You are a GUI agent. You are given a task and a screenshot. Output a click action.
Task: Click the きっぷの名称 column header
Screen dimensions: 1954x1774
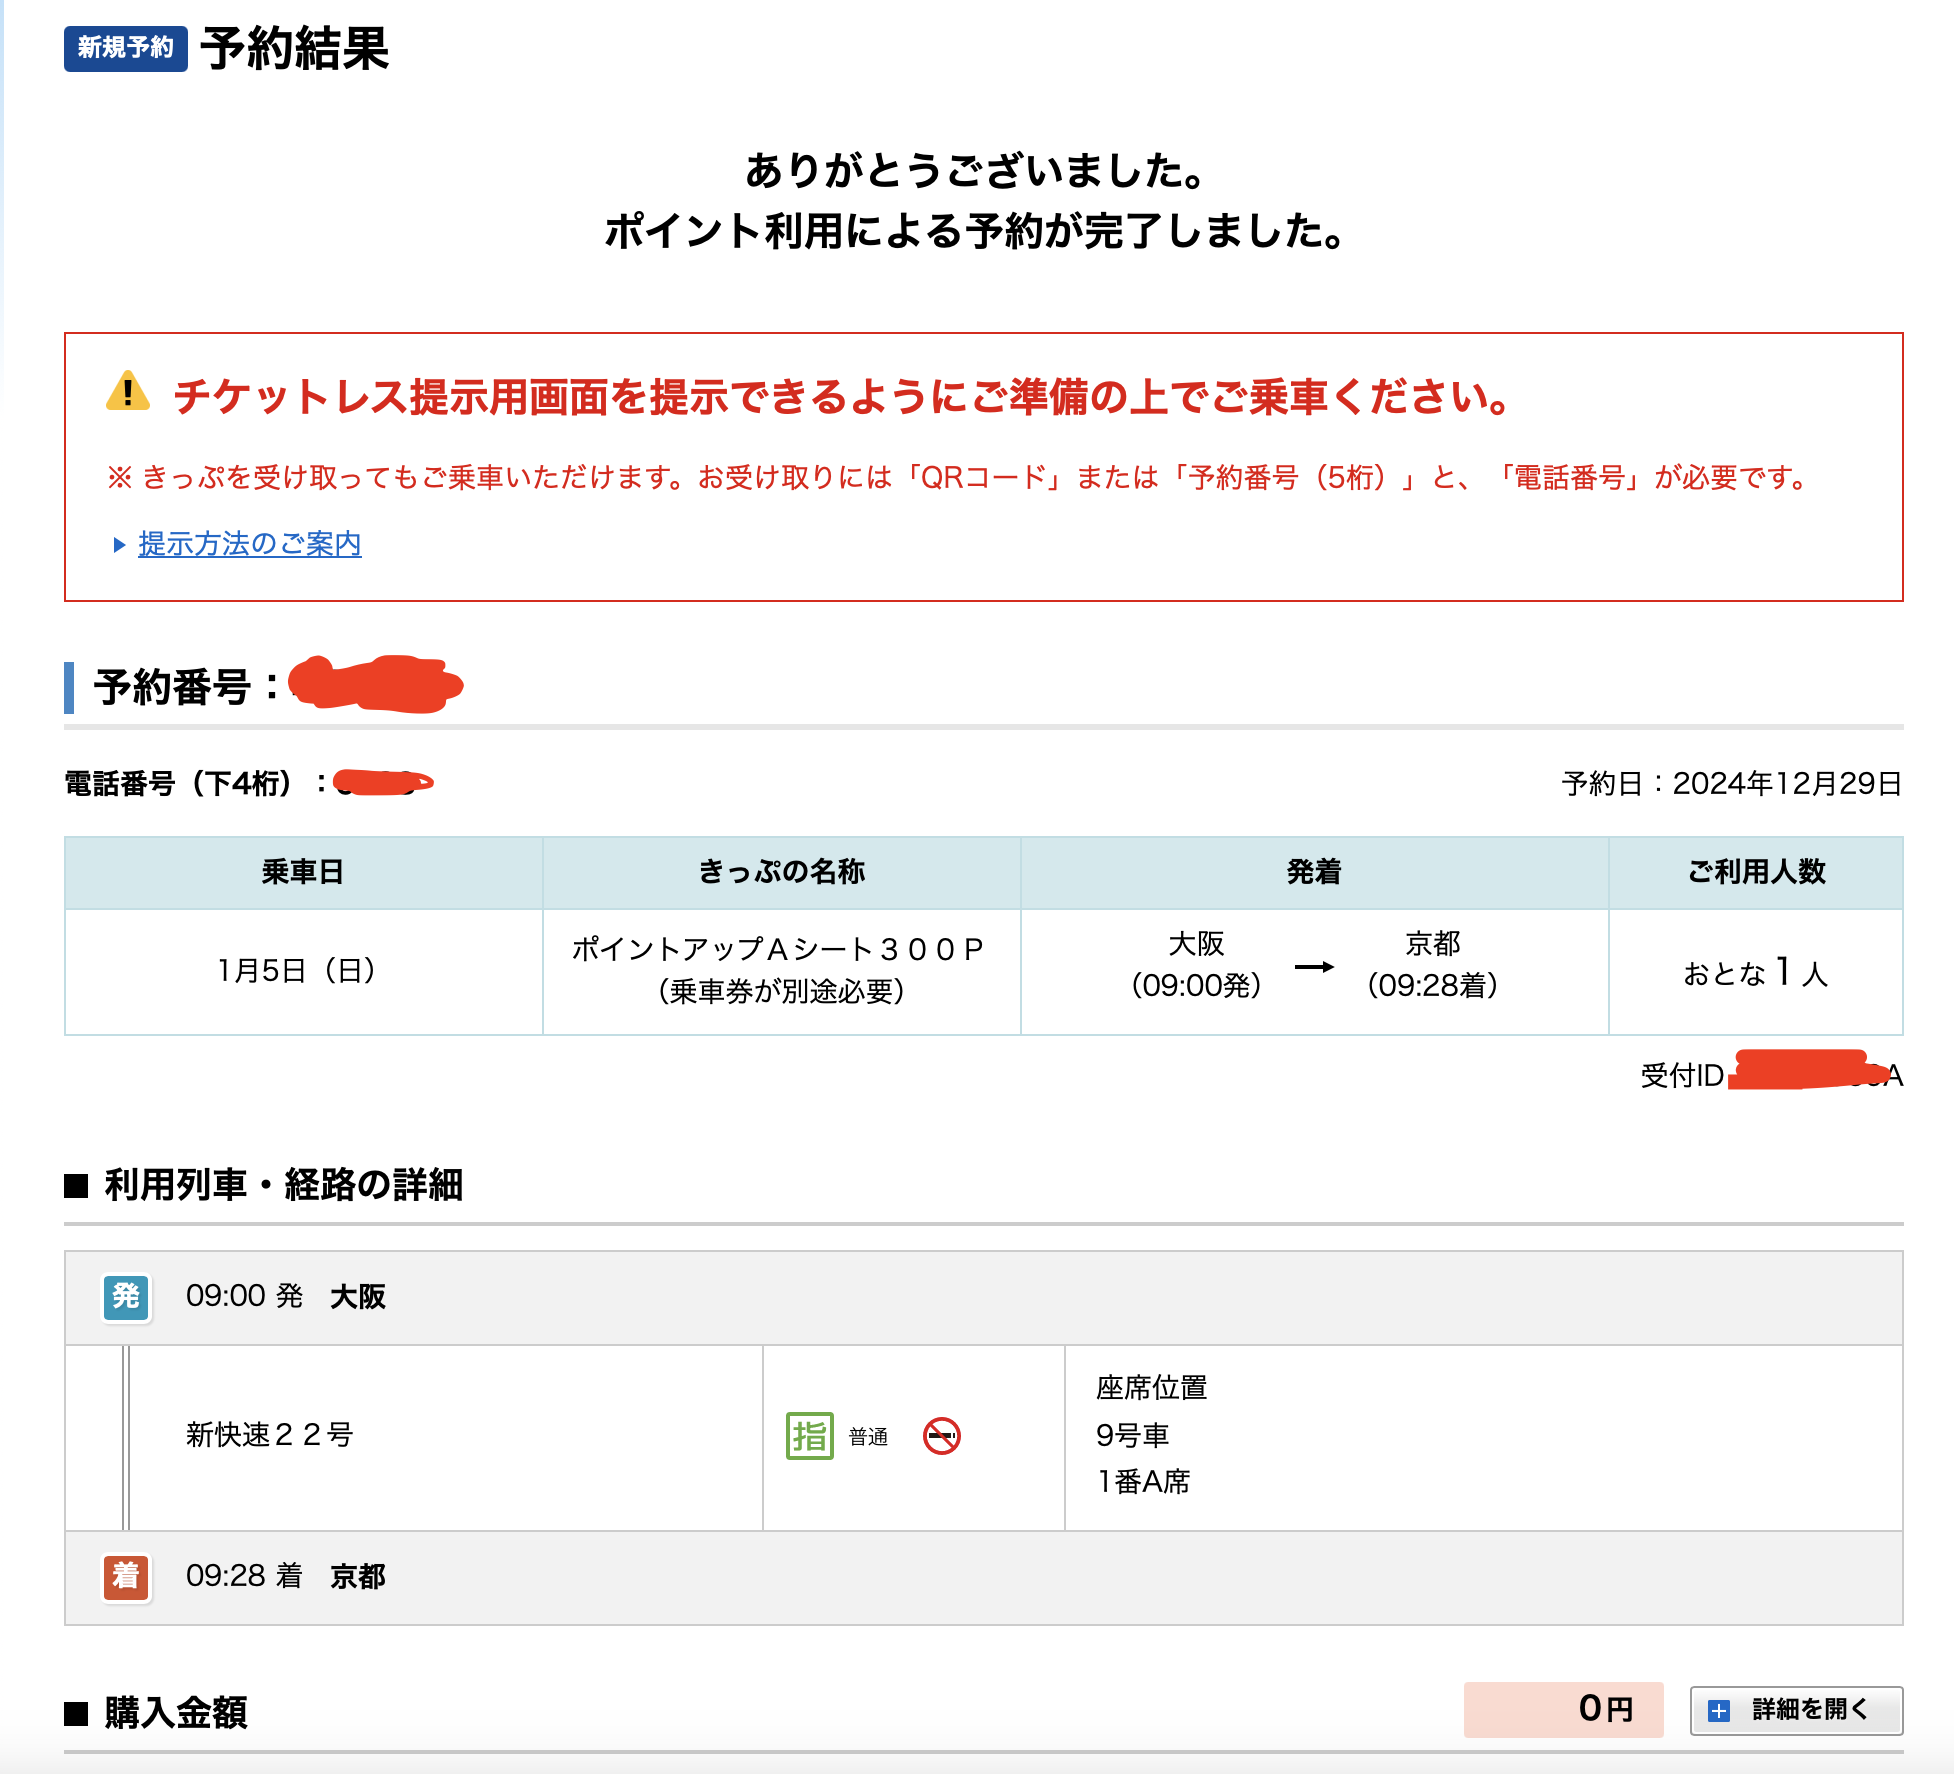(x=781, y=872)
